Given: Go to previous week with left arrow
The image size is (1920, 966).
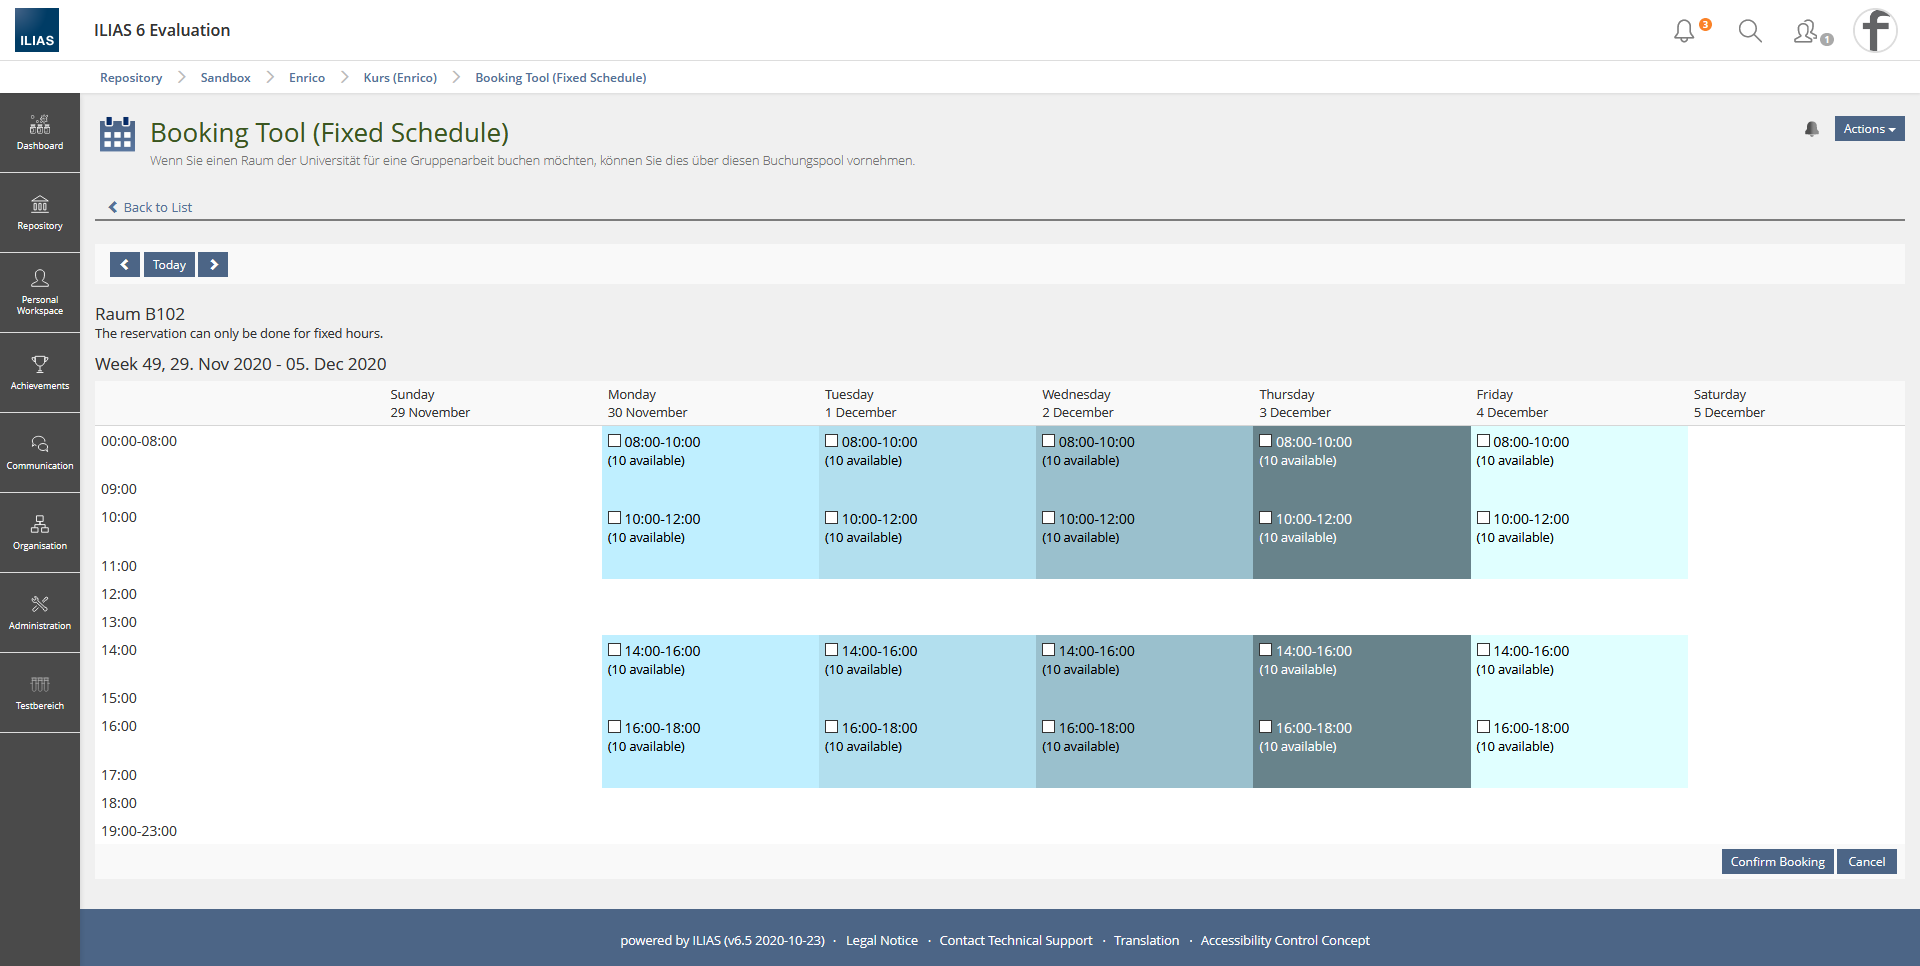Looking at the screenshot, I should [x=124, y=264].
